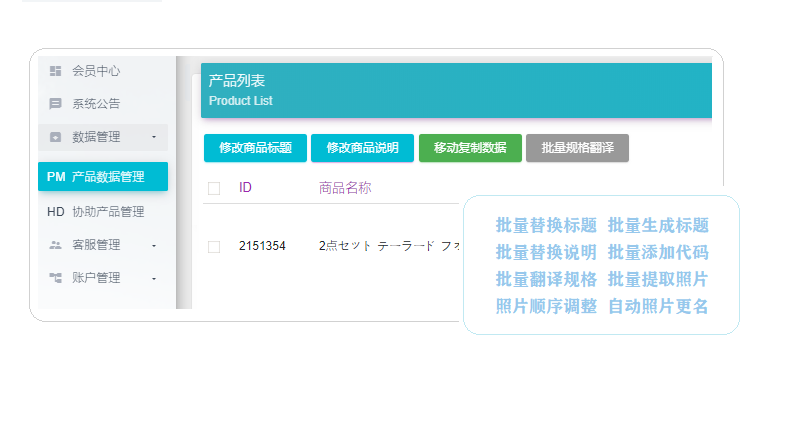Click the 数据管理 archive box icon
Viewport: 788px width, 424px height.
point(55,137)
